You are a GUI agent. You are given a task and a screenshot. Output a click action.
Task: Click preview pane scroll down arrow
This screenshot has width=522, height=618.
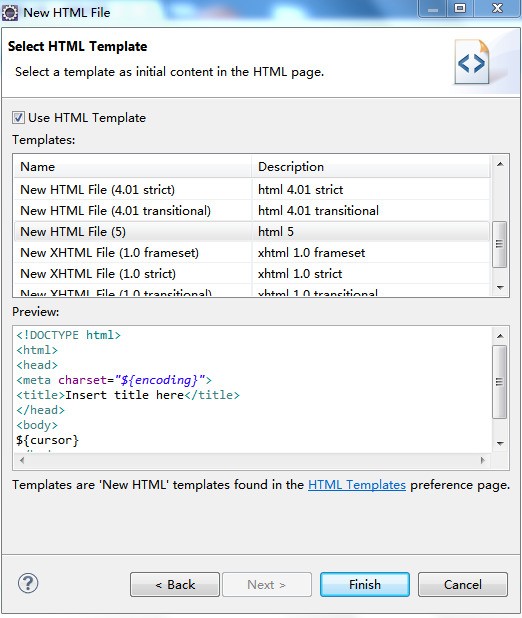pos(500,443)
